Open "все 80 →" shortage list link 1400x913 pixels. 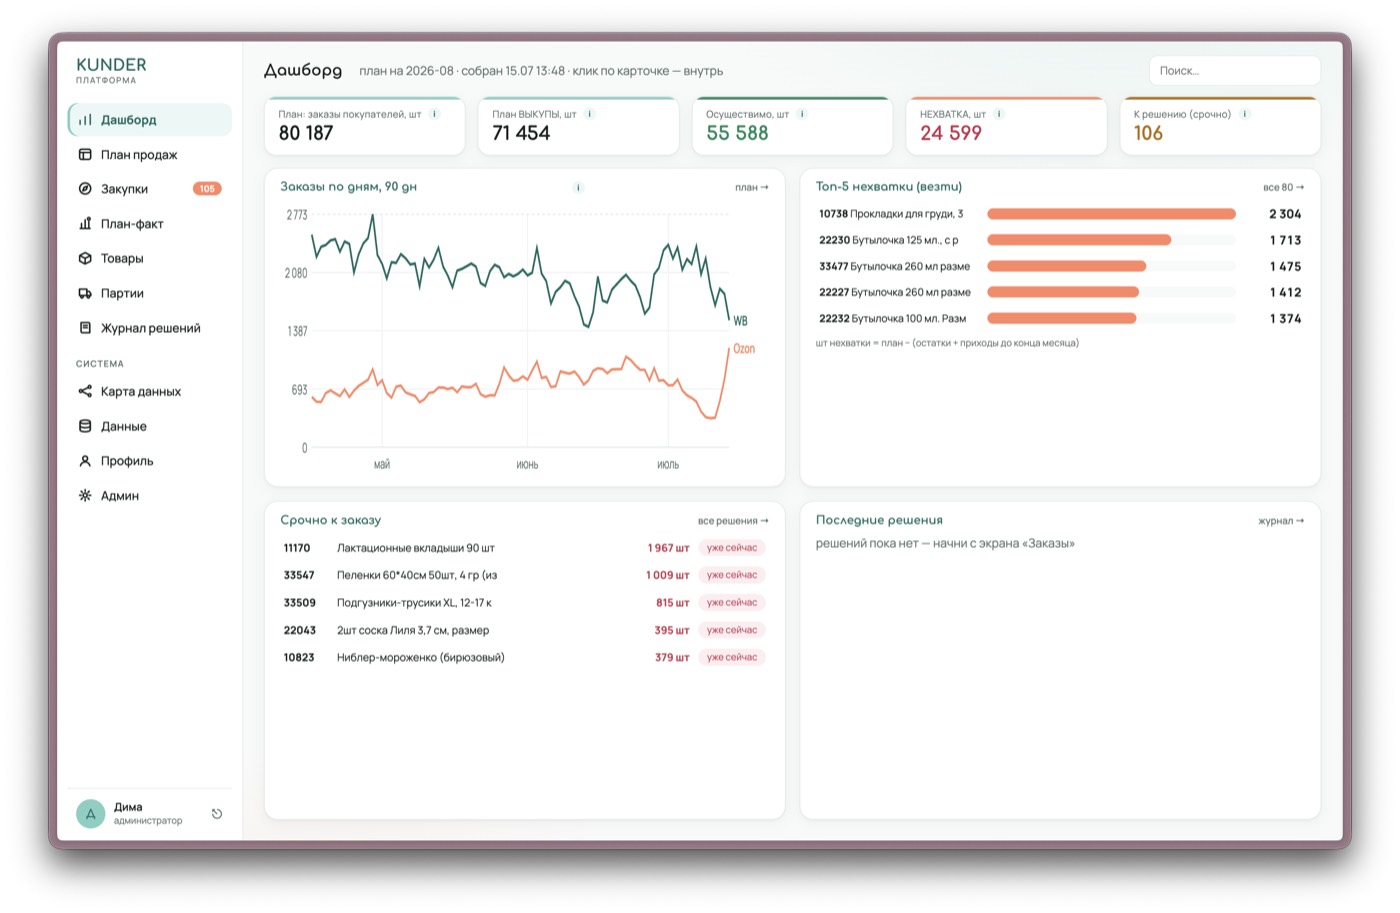pos(1283,187)
